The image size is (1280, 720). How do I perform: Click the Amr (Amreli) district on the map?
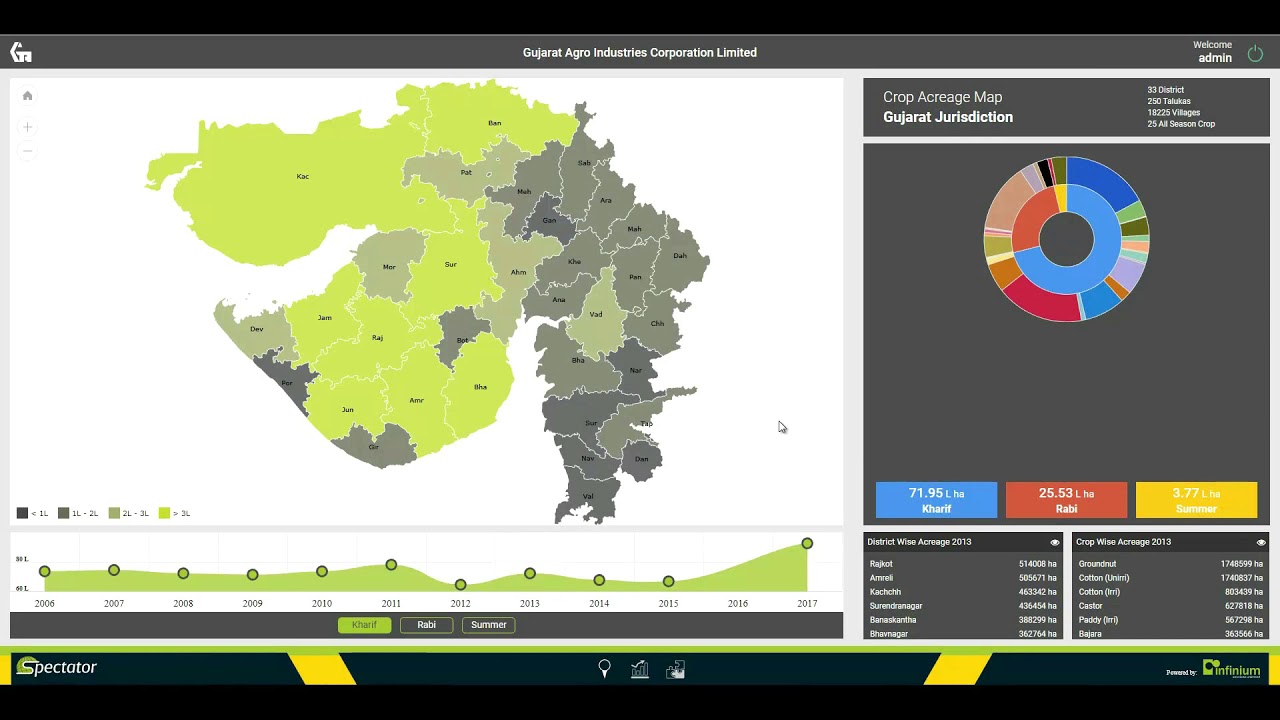416,401
